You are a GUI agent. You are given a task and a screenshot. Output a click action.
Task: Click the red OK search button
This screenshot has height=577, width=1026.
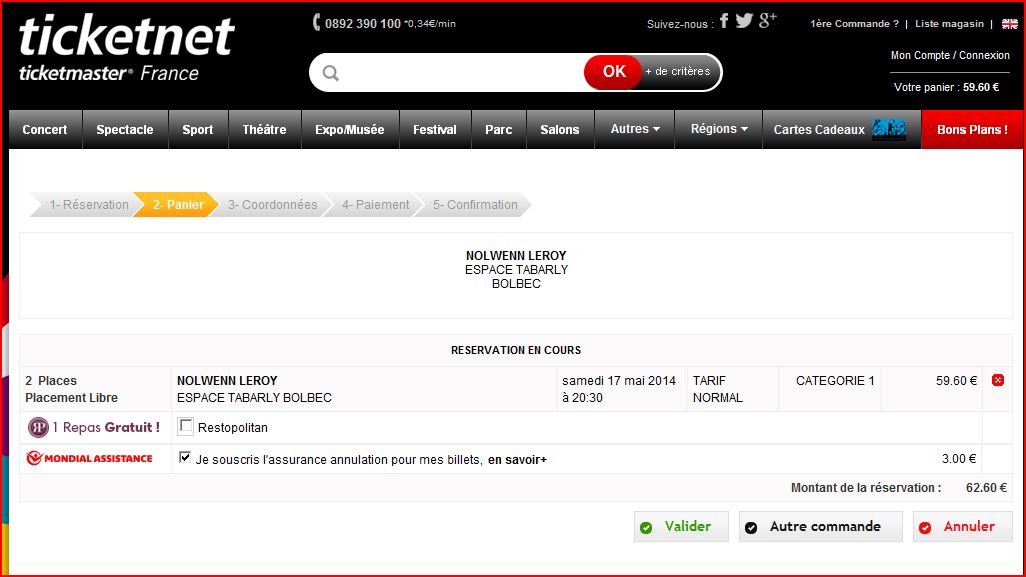(x=614, y=71)
